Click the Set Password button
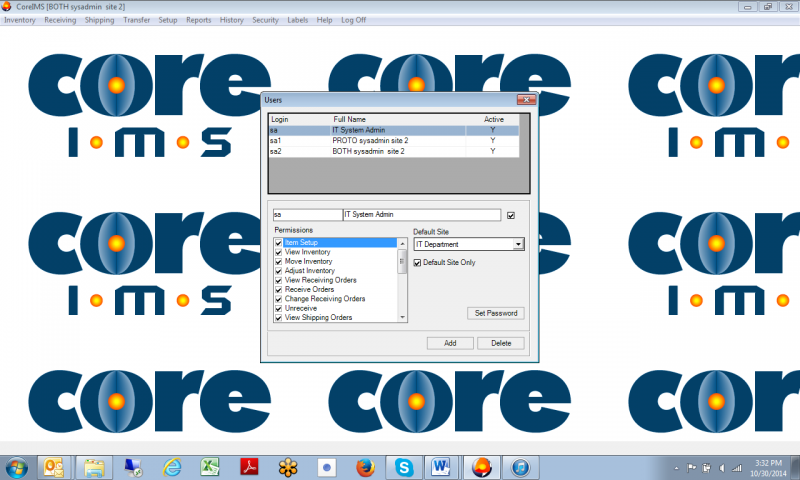Image resolution: width=800 pixels, height=480 pixels. pos(495,313)
